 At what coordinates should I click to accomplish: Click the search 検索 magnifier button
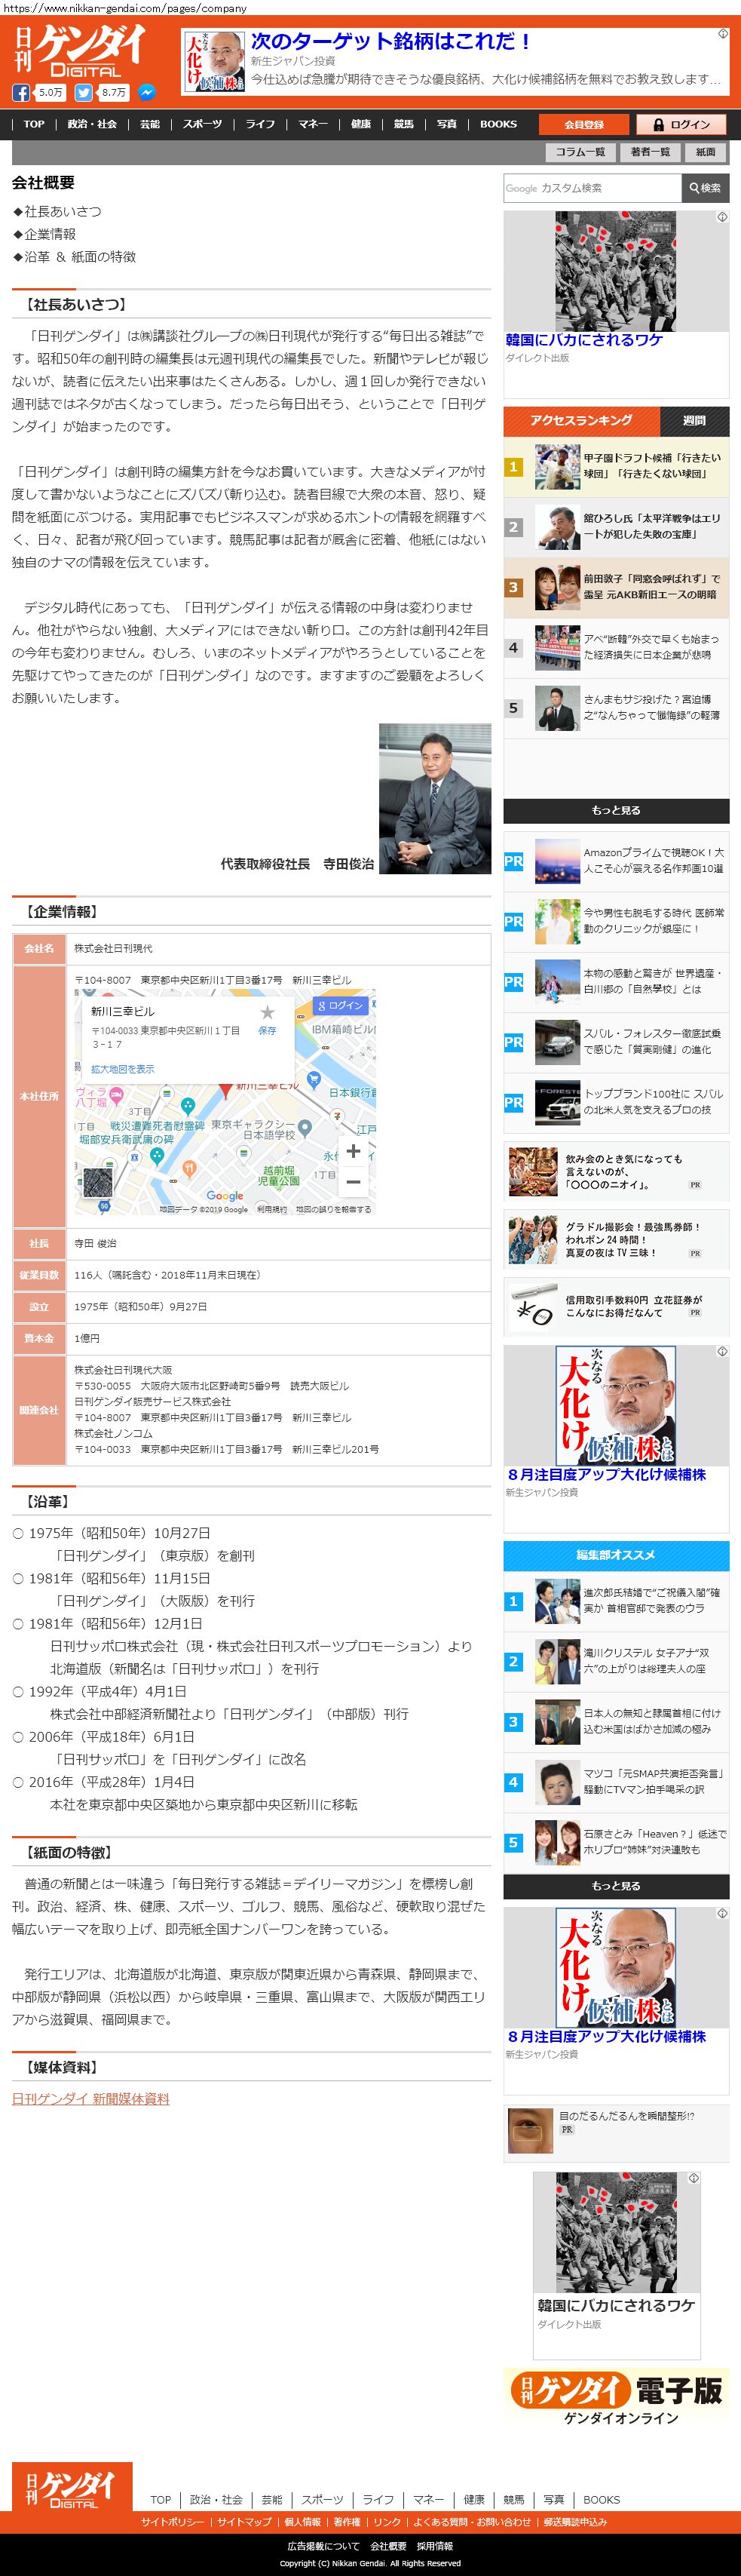point(705,187)
